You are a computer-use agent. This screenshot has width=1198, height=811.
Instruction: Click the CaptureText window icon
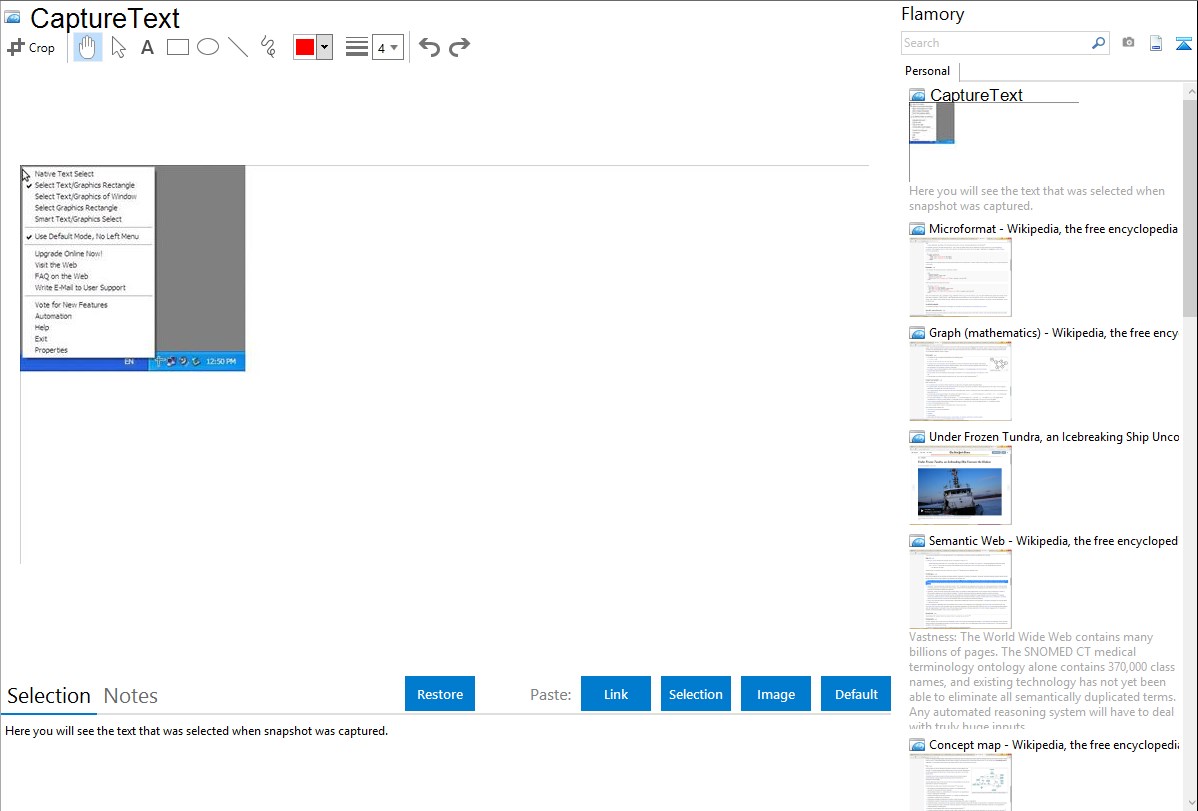coord(12,17)
